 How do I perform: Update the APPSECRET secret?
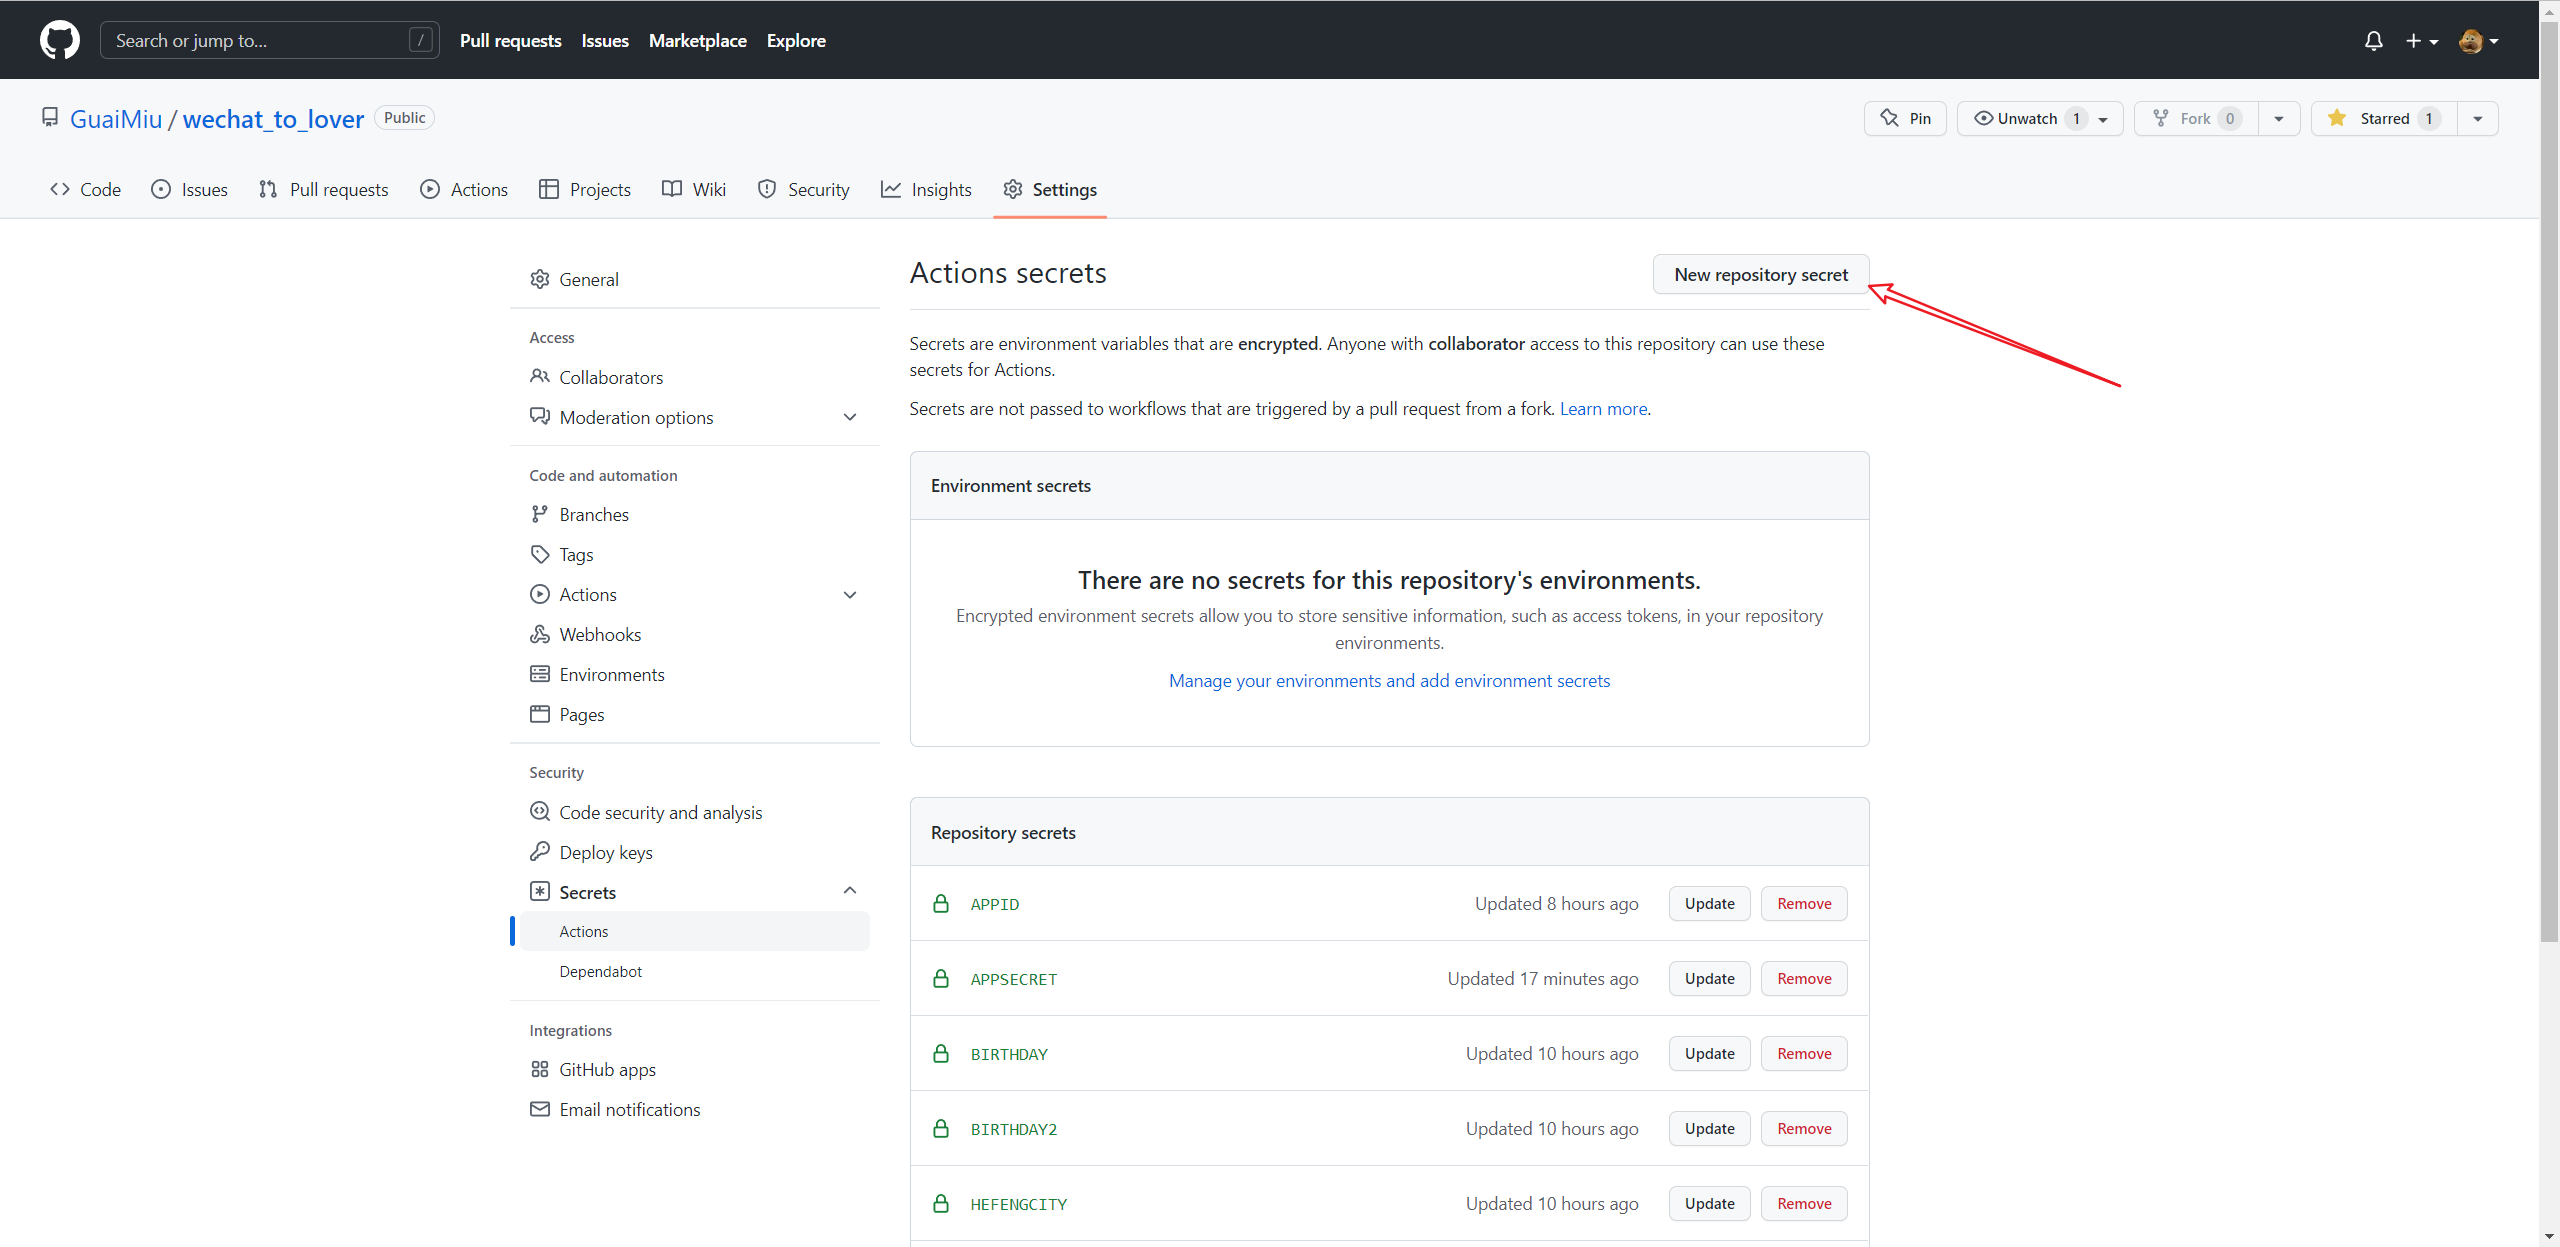tap(1709, 978)
